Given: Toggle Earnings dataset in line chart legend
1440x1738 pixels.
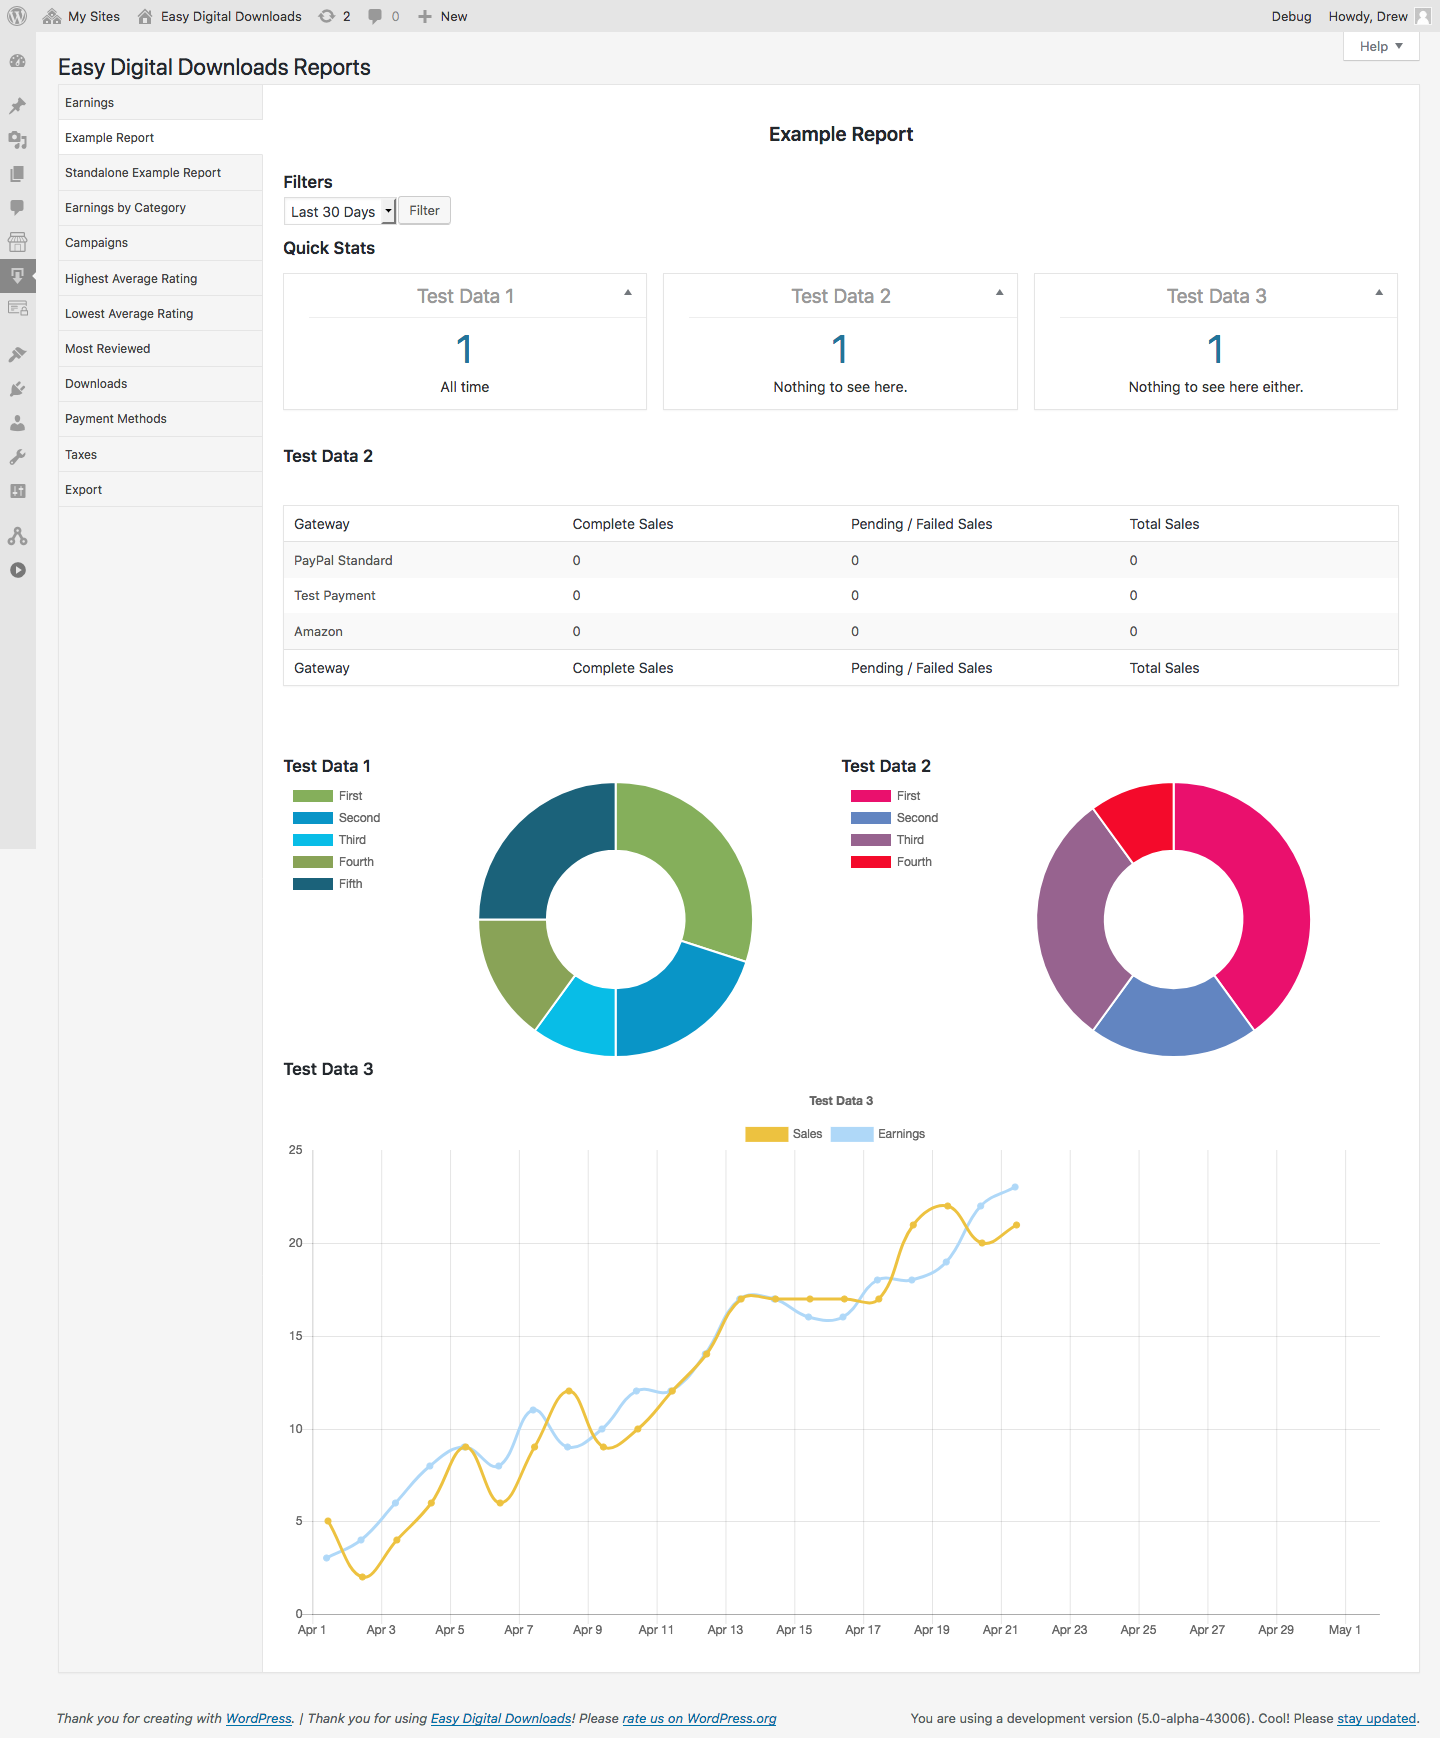Looking at the screenshot, I should point(878,1134).
